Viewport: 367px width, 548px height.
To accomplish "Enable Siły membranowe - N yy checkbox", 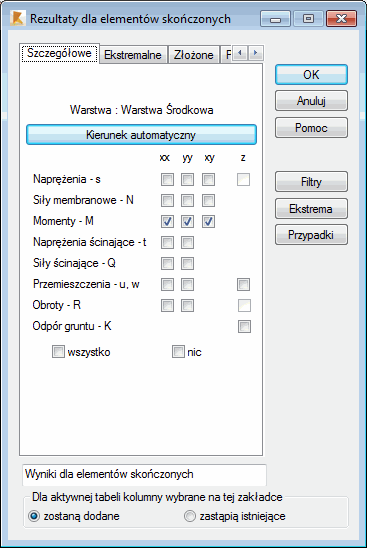I will click(x=187, y=201).
